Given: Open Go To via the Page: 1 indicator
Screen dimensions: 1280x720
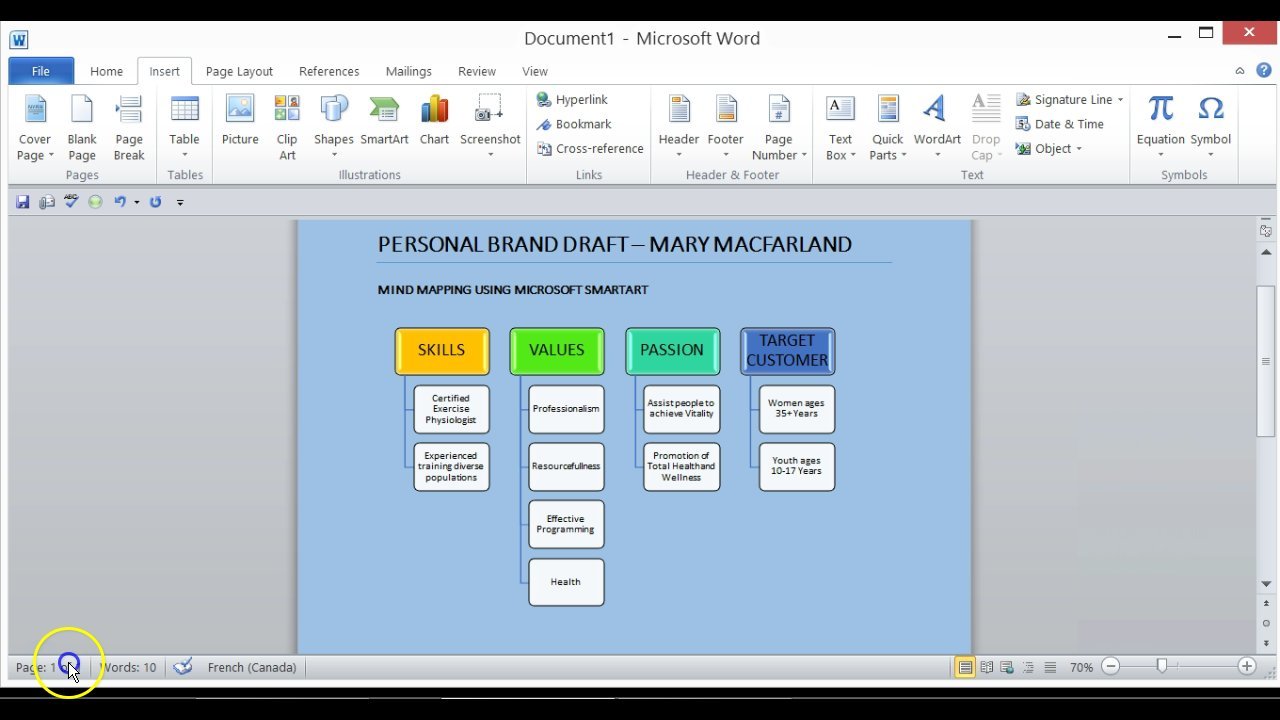Looking at the screenshot, I should pyautogui.click(x=38, y=667).
